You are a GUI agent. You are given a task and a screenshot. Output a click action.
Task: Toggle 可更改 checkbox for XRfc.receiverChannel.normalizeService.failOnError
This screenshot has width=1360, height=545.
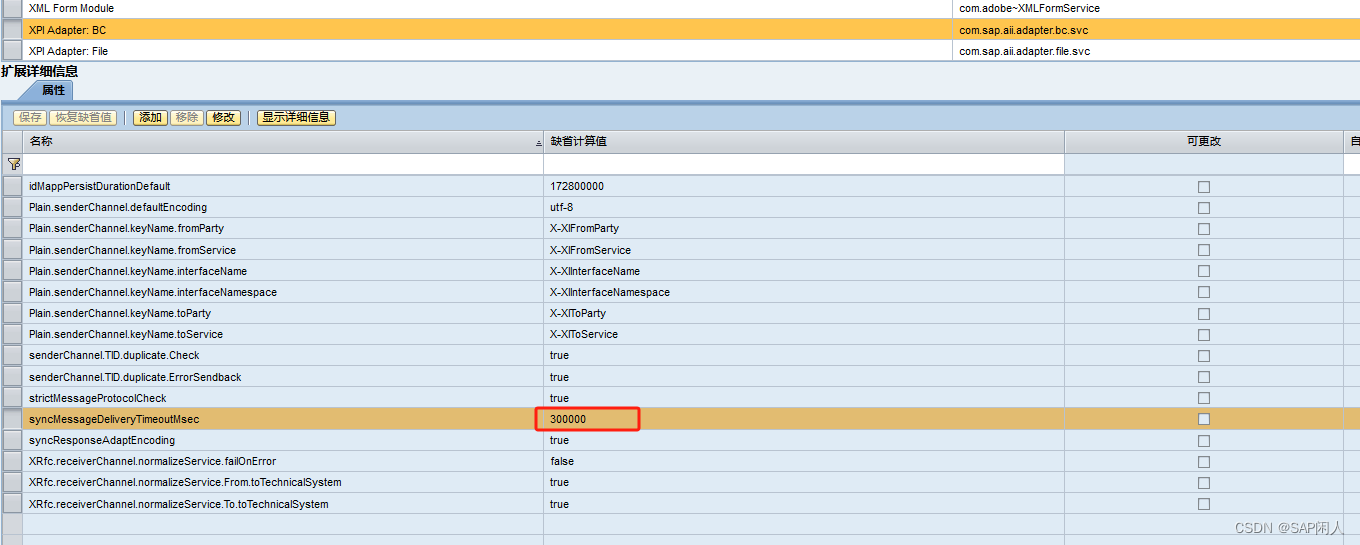(x=1204, y=462)
